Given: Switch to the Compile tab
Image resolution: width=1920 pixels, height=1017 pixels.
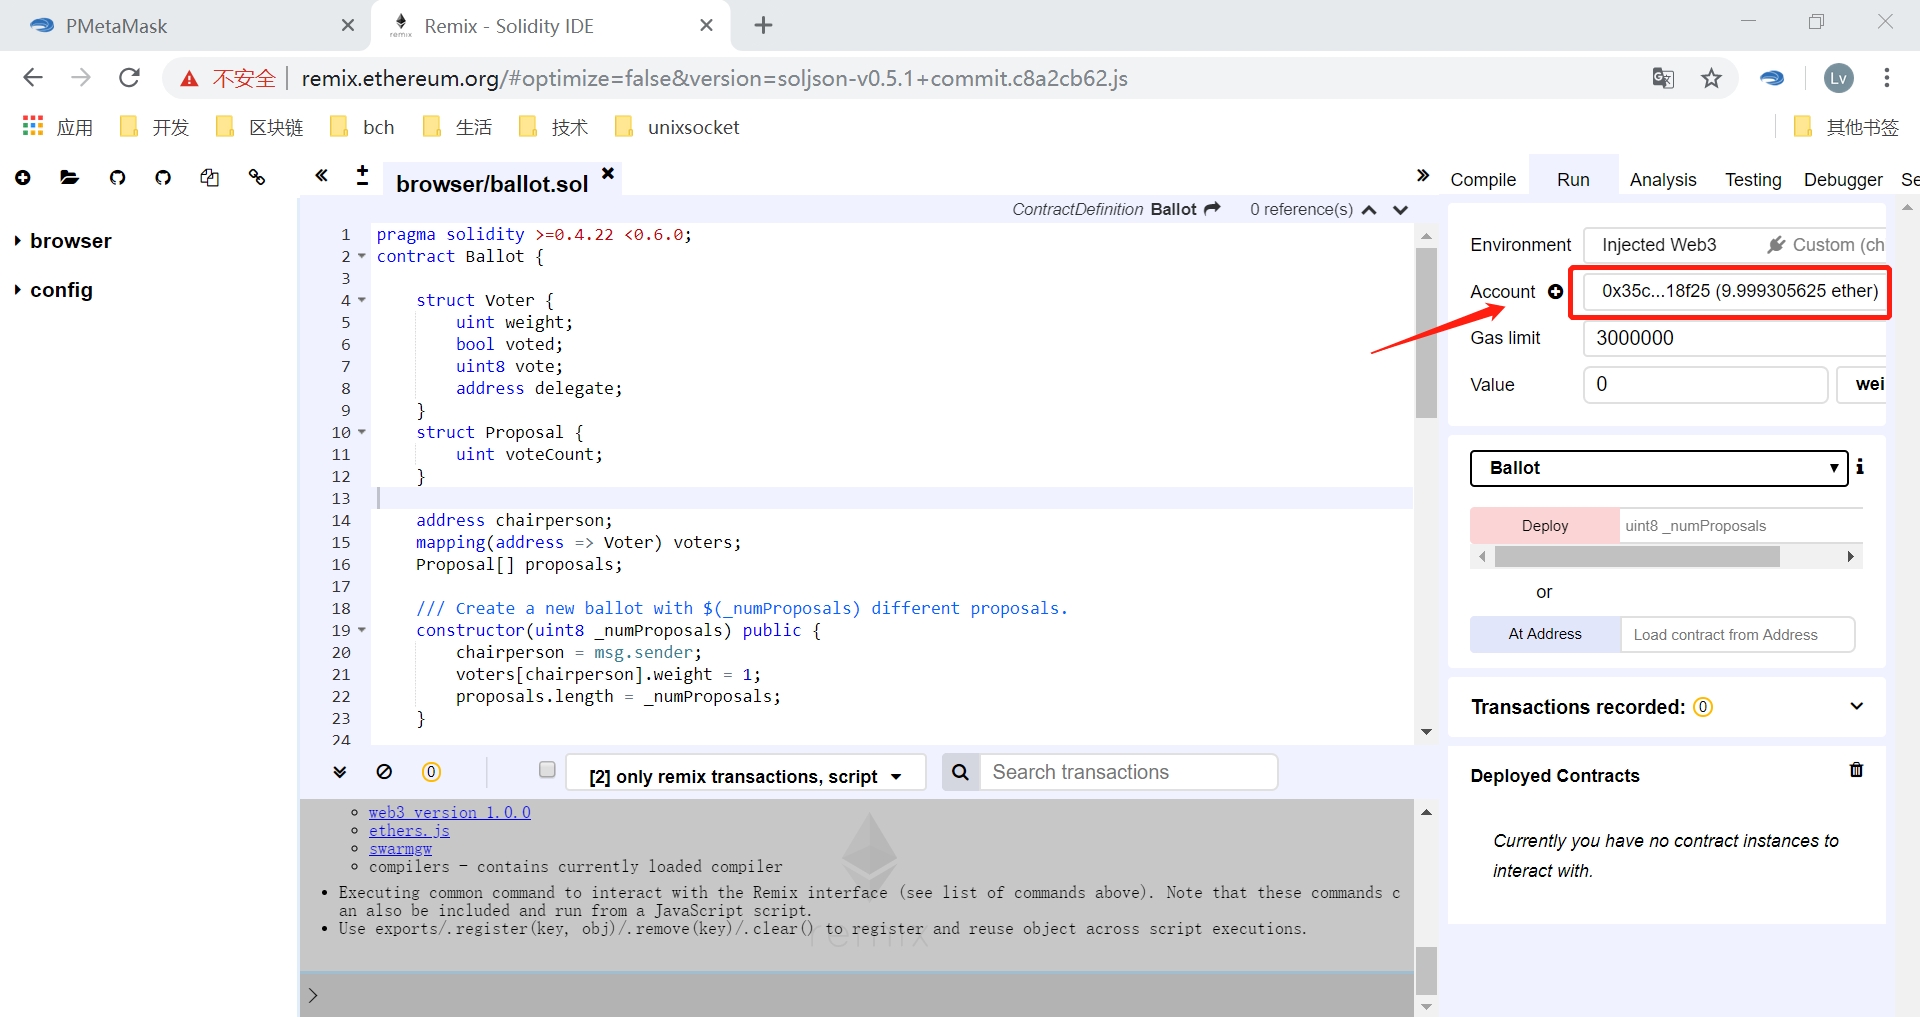Looking at the screenshot, I should coord(1483,180).
